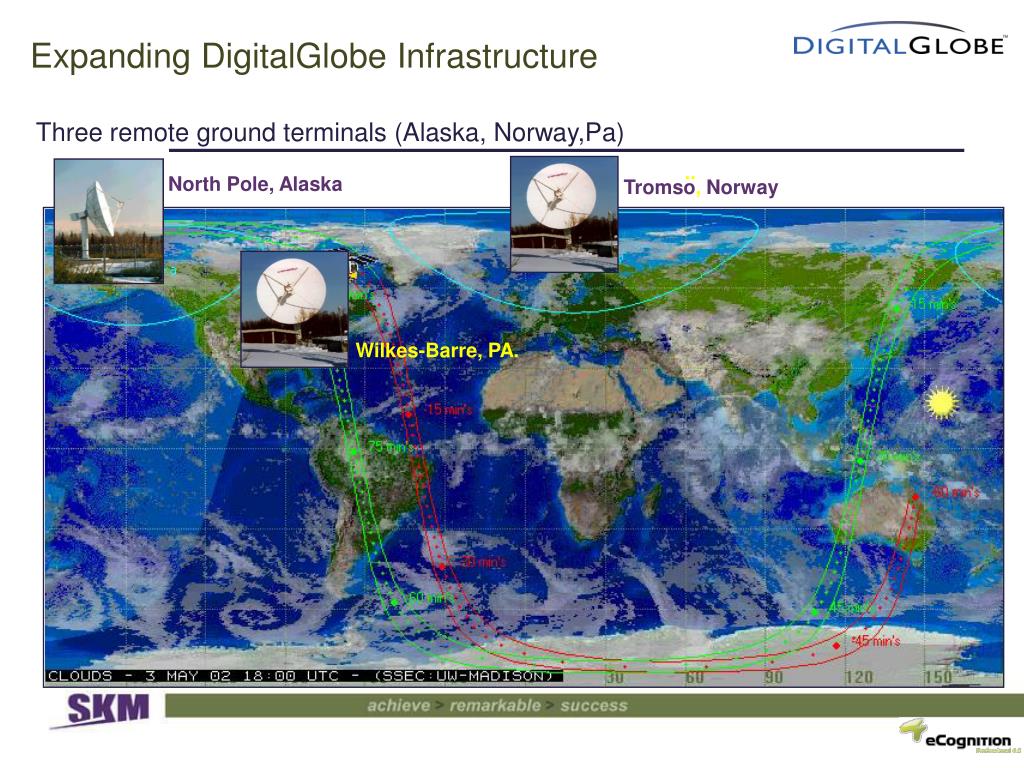Click the red '45 min's' orbit label
Image resolution: width=1024 pixels, height=768 pixels.
tap(877, 641)
